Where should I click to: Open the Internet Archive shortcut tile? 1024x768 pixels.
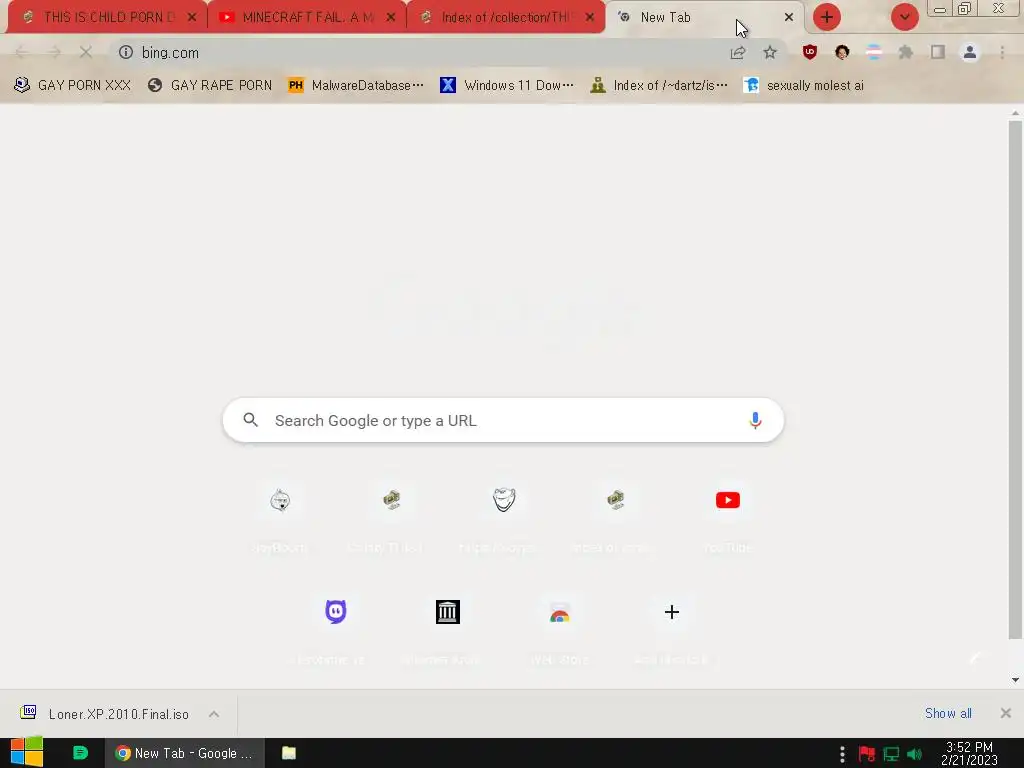[447, 612]
